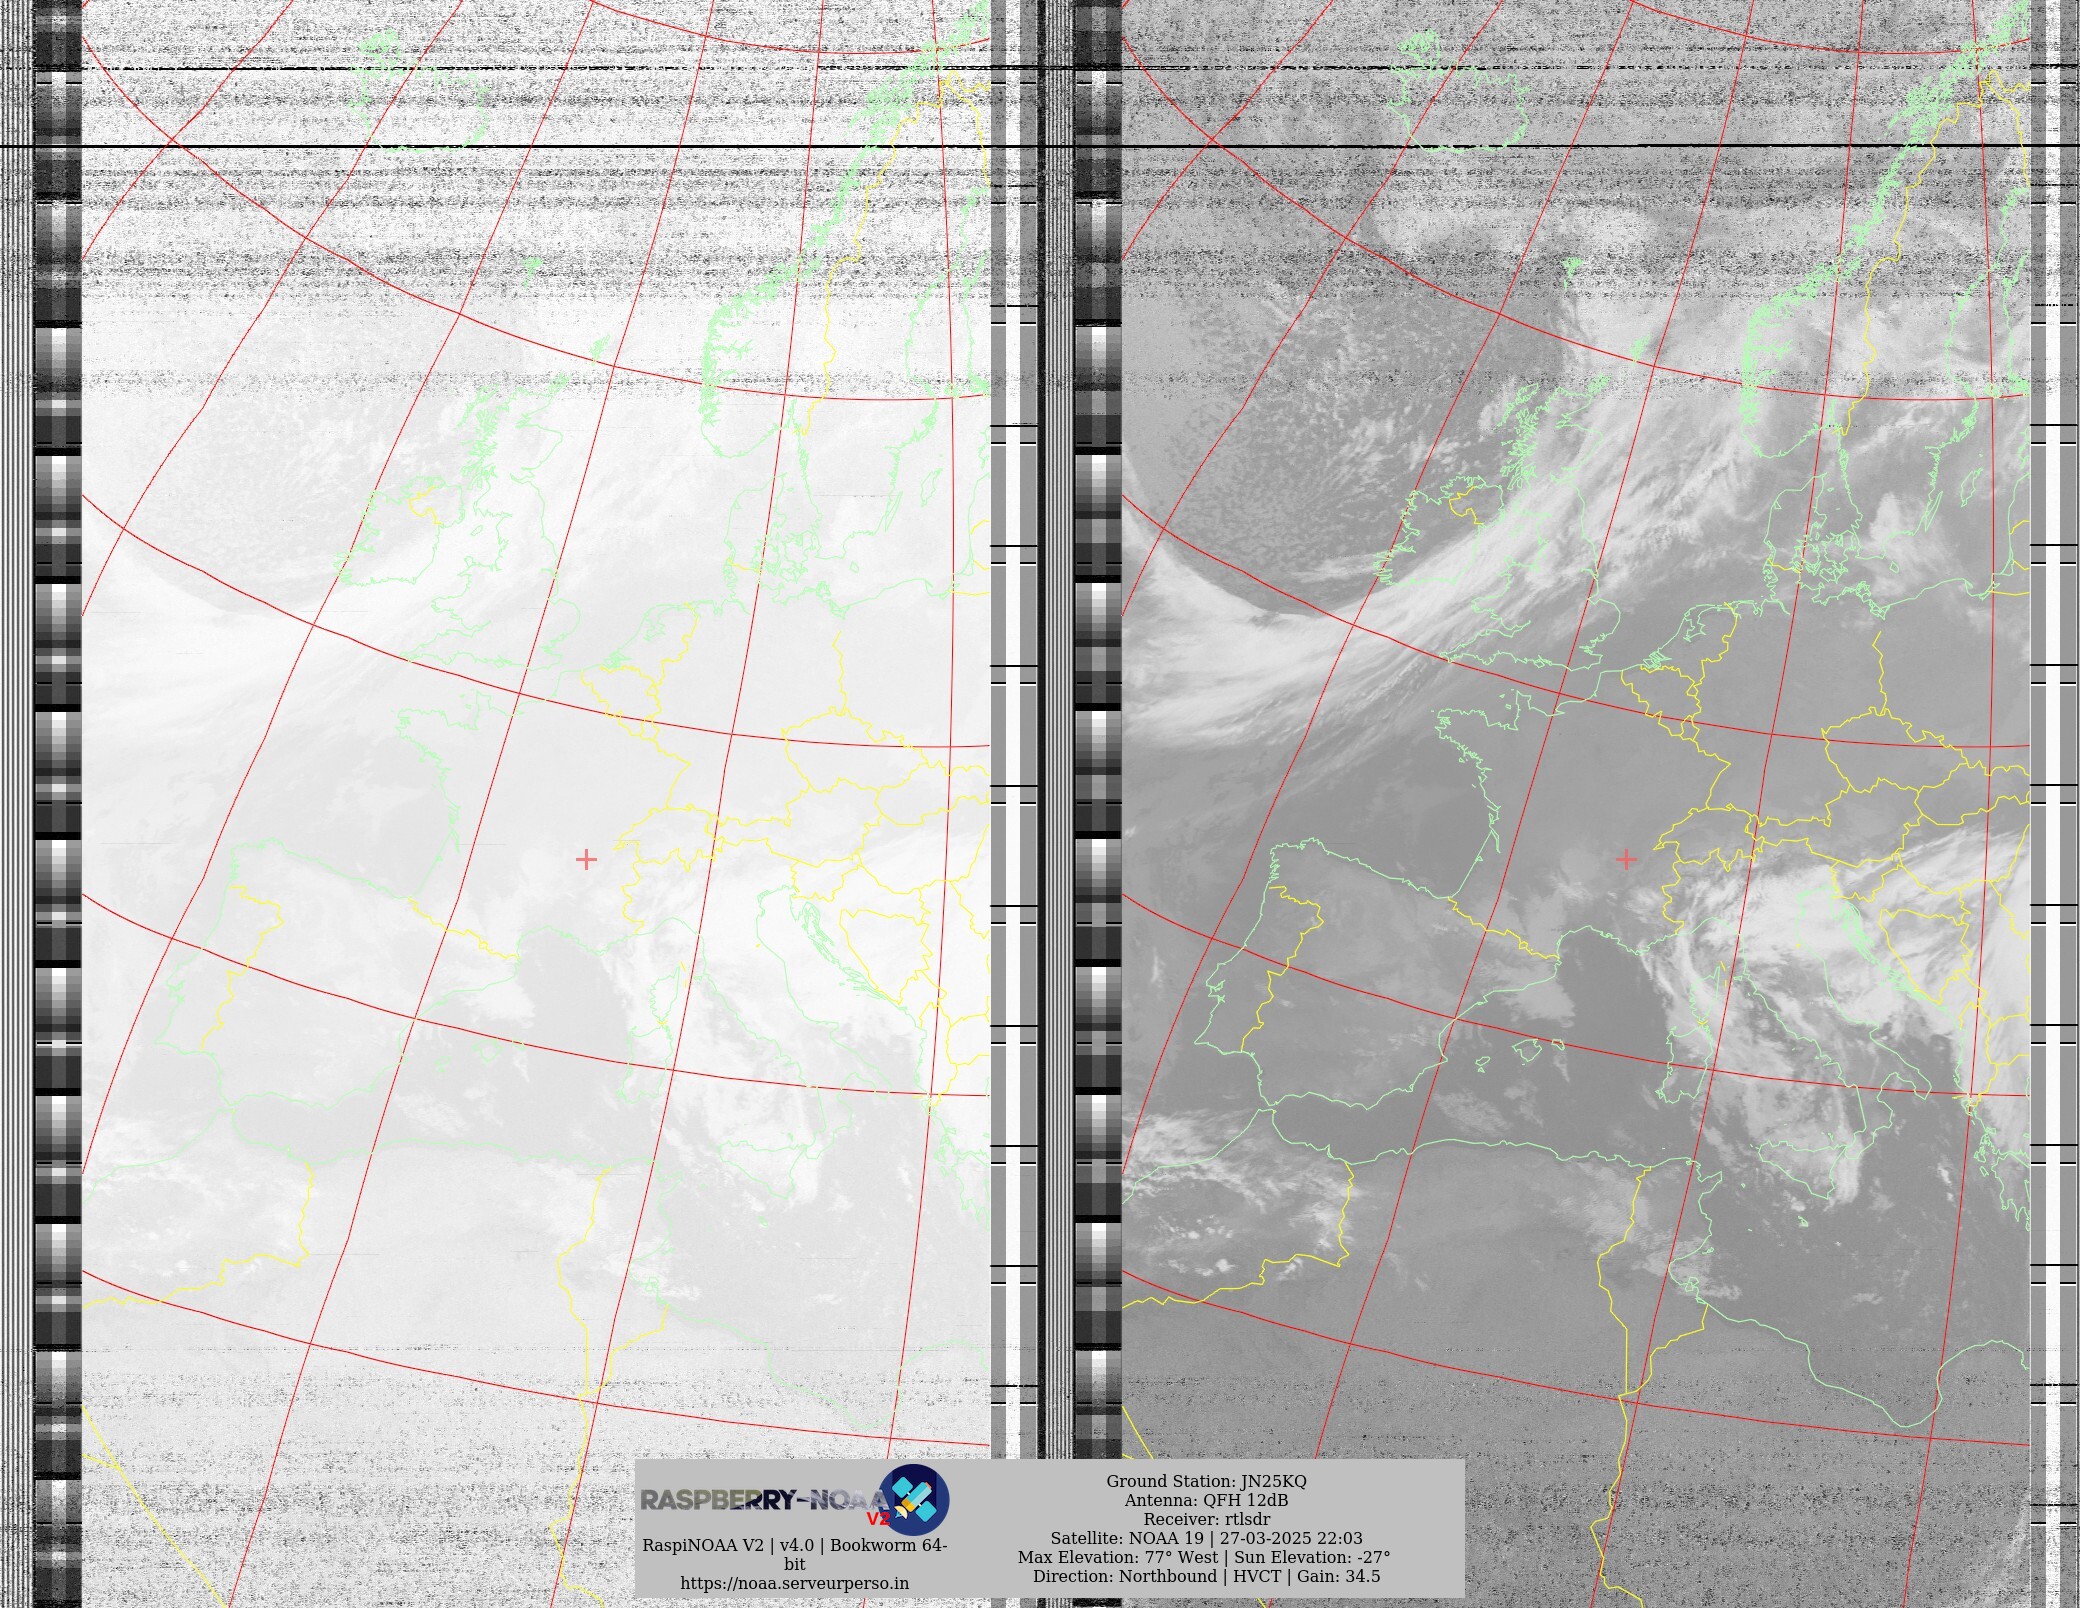Click the red crosshair on left image
2080x1608 pixels.
coord(586,859)
